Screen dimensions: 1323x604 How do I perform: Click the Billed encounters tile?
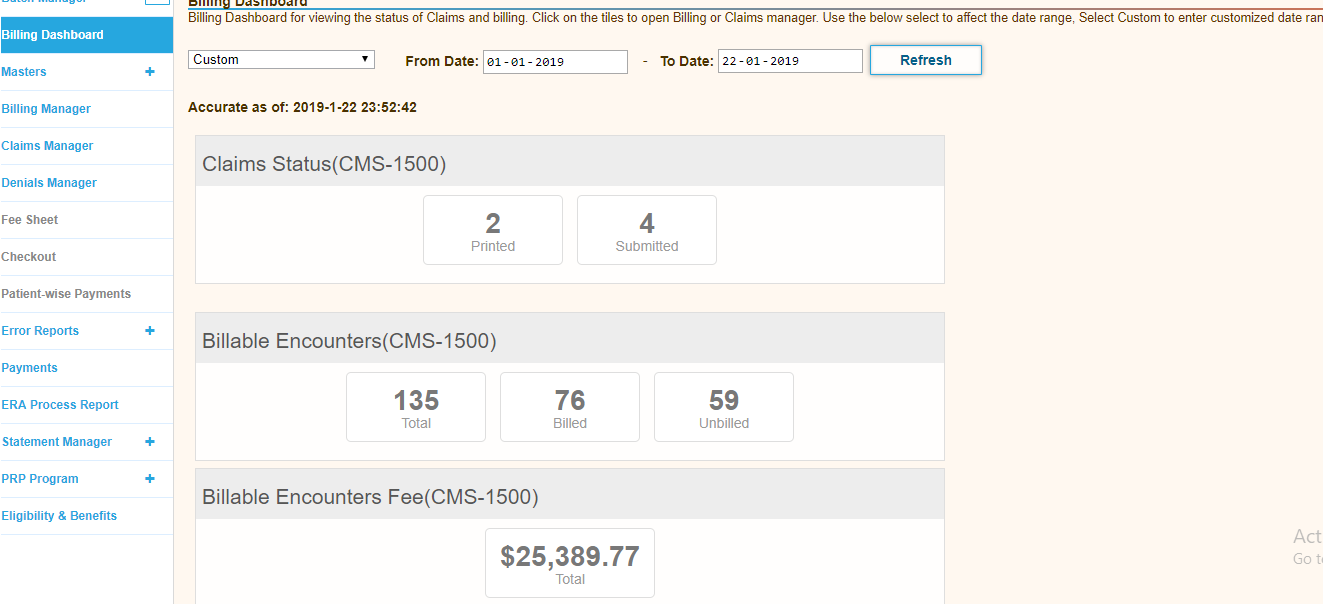[x=570, y=407]
